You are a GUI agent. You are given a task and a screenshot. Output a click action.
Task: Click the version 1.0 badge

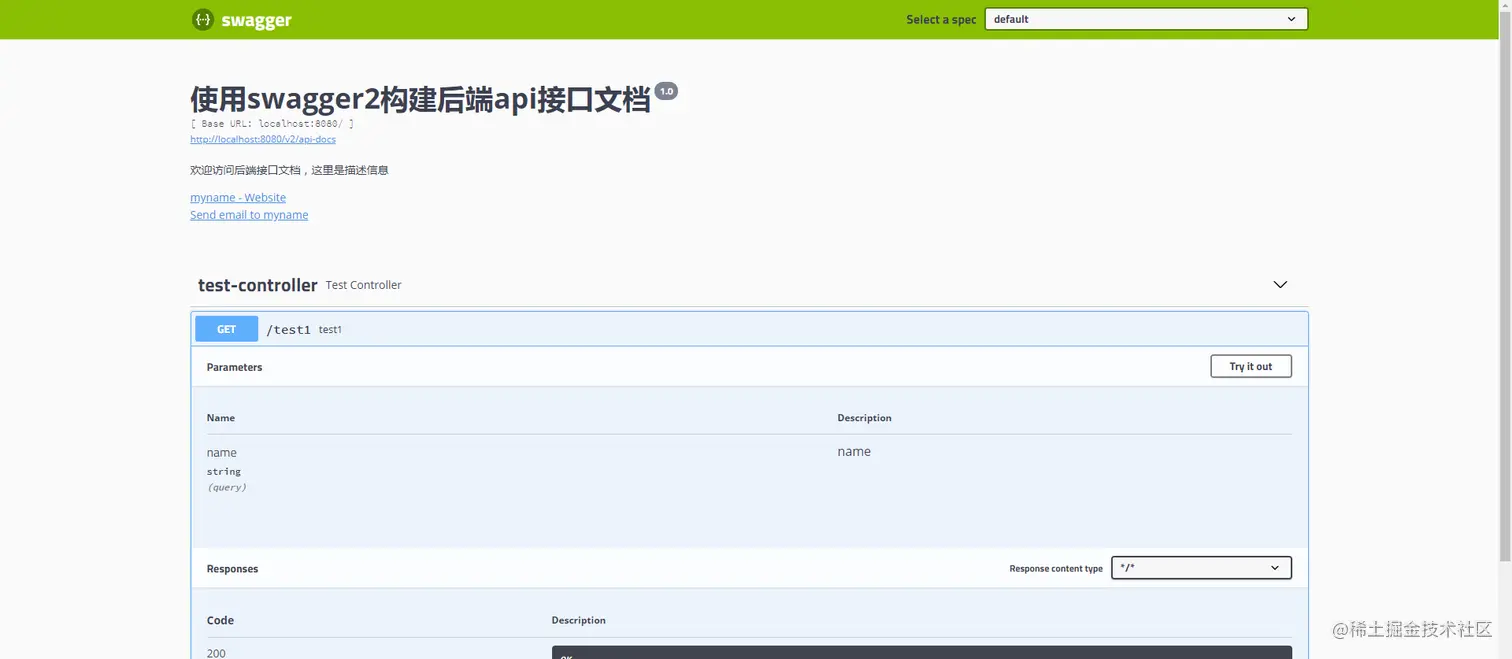(x=666, y=91)
